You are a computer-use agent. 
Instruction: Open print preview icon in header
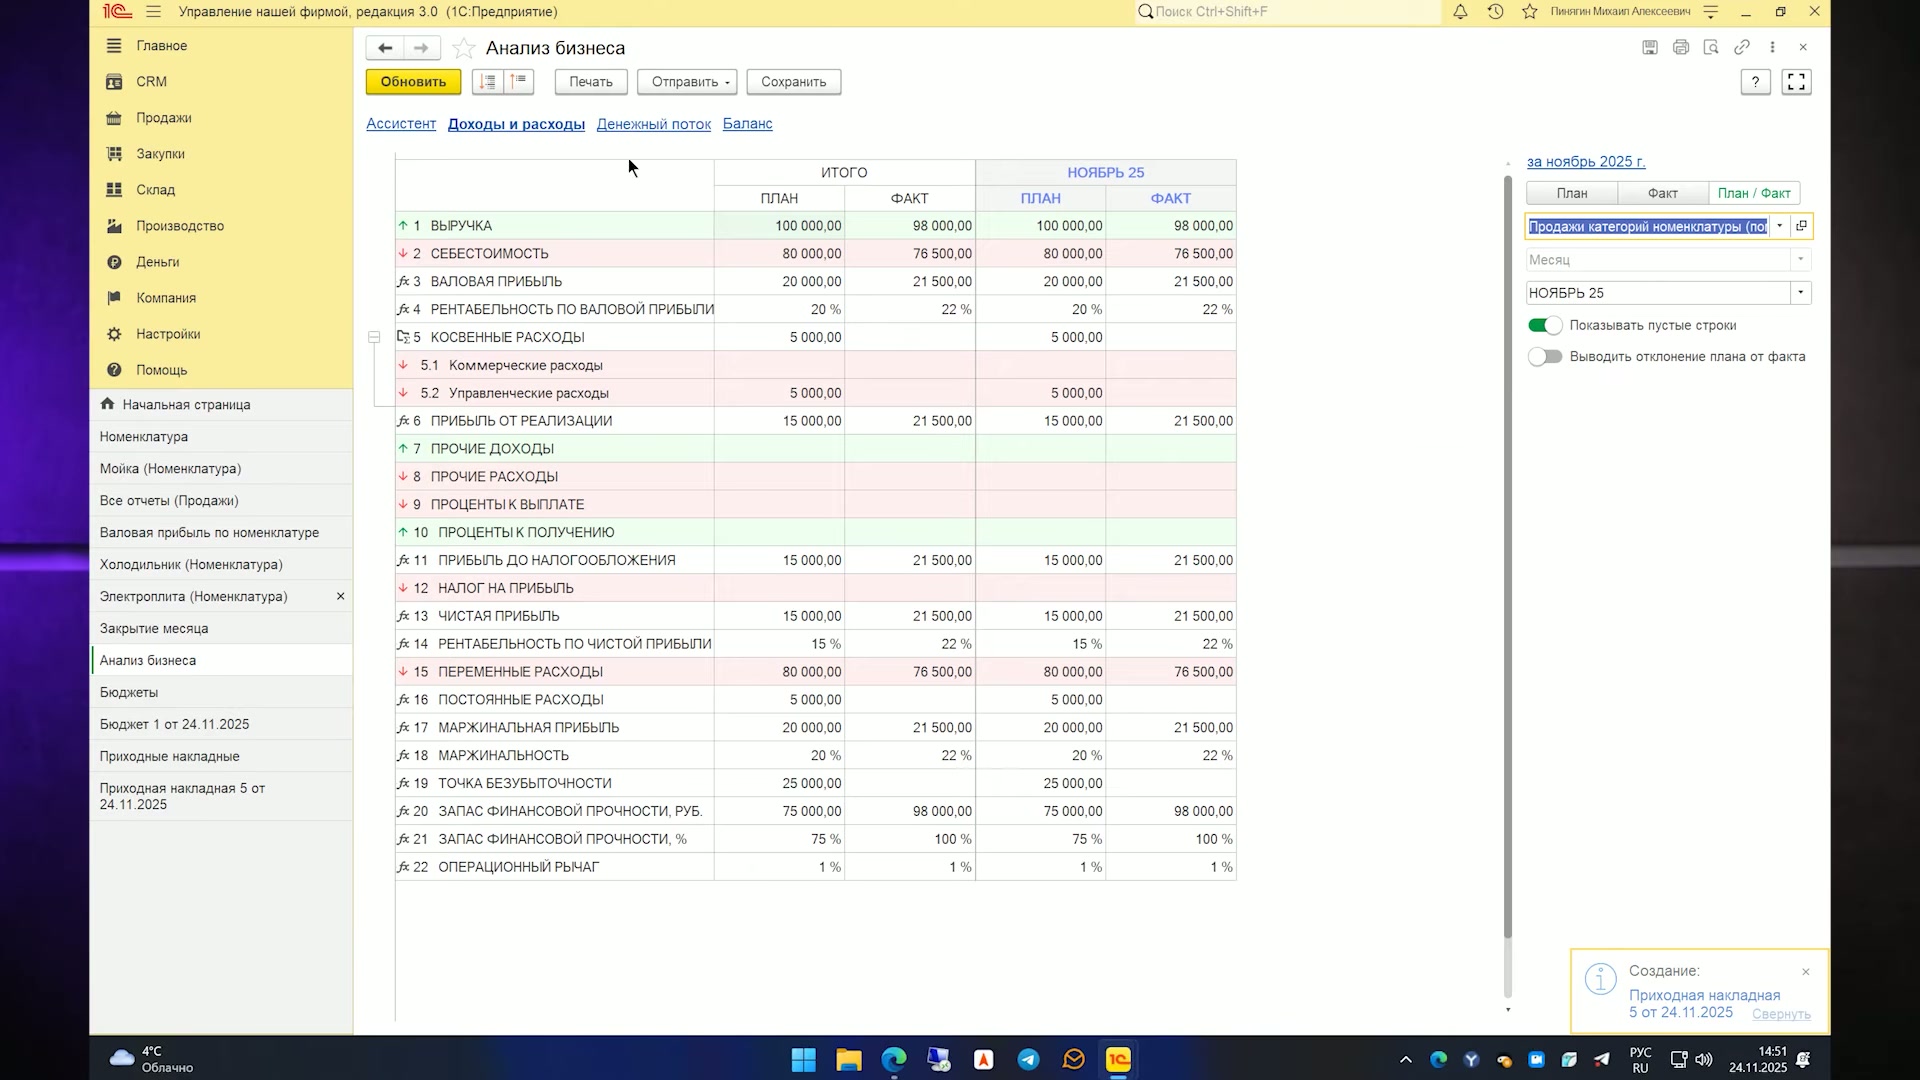pyautogui.click(x=1711, y=47)
